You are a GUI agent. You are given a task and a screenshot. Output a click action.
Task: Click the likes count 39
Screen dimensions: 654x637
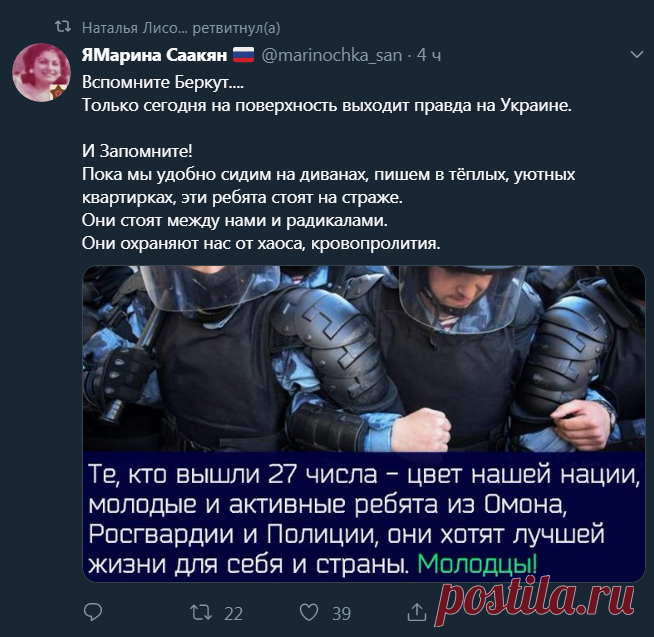click(341, 614)
